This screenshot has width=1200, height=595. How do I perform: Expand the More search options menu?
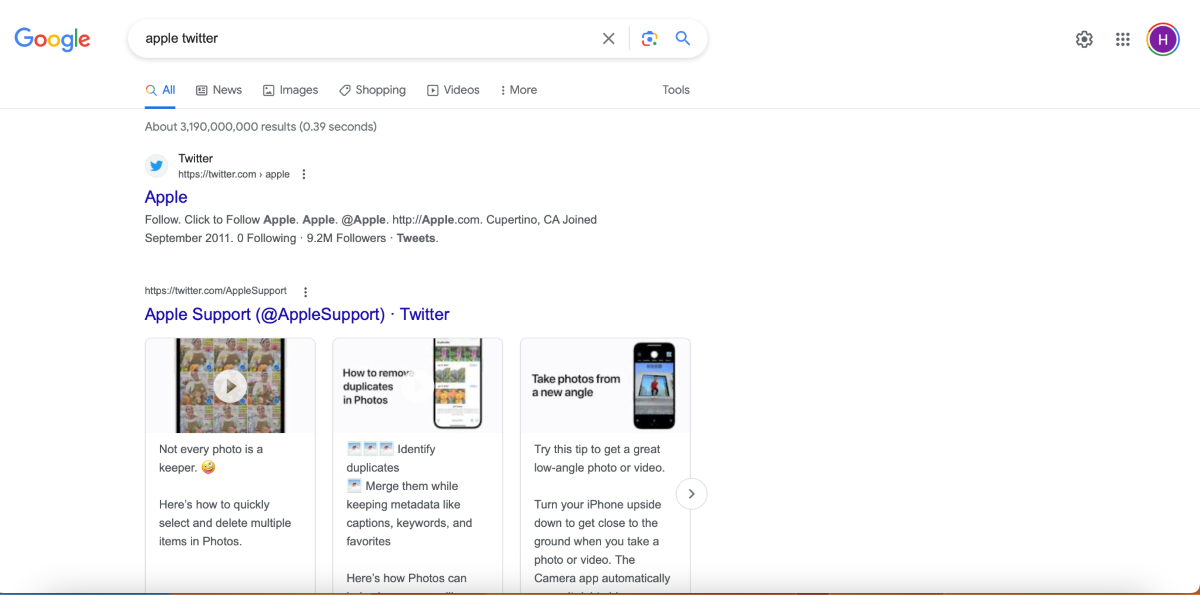tap(518, 90)
